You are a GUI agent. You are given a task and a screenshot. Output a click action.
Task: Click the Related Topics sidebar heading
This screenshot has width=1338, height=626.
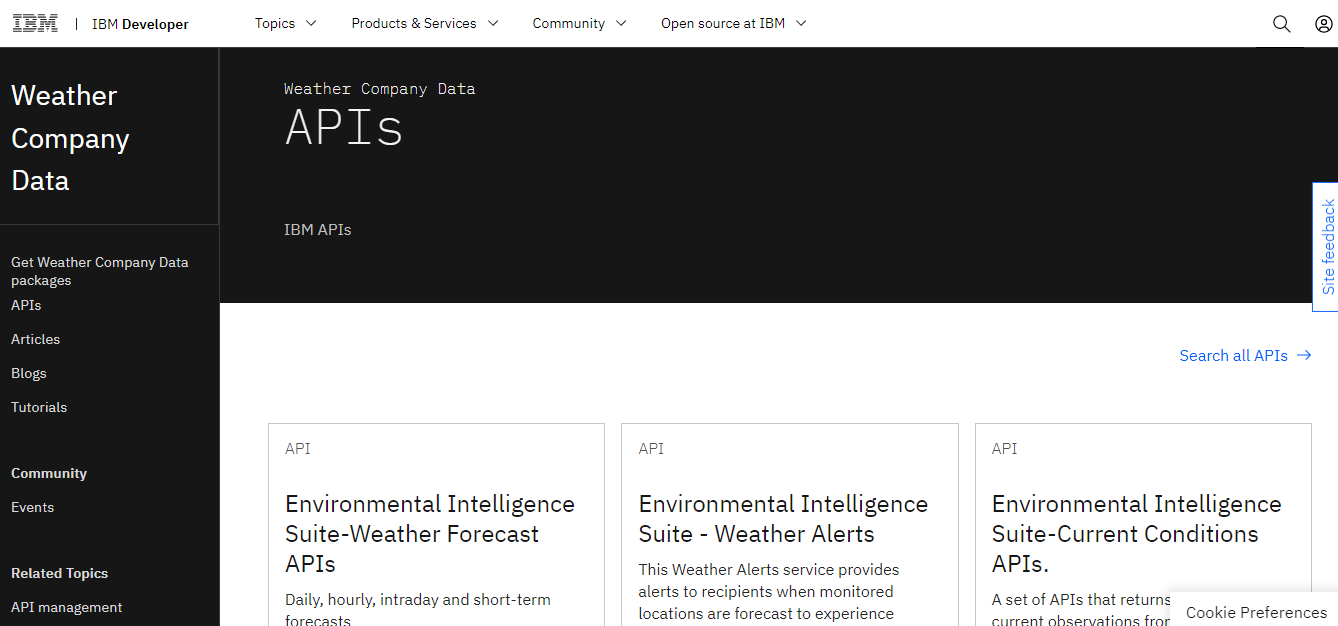[x=60, y=573]
